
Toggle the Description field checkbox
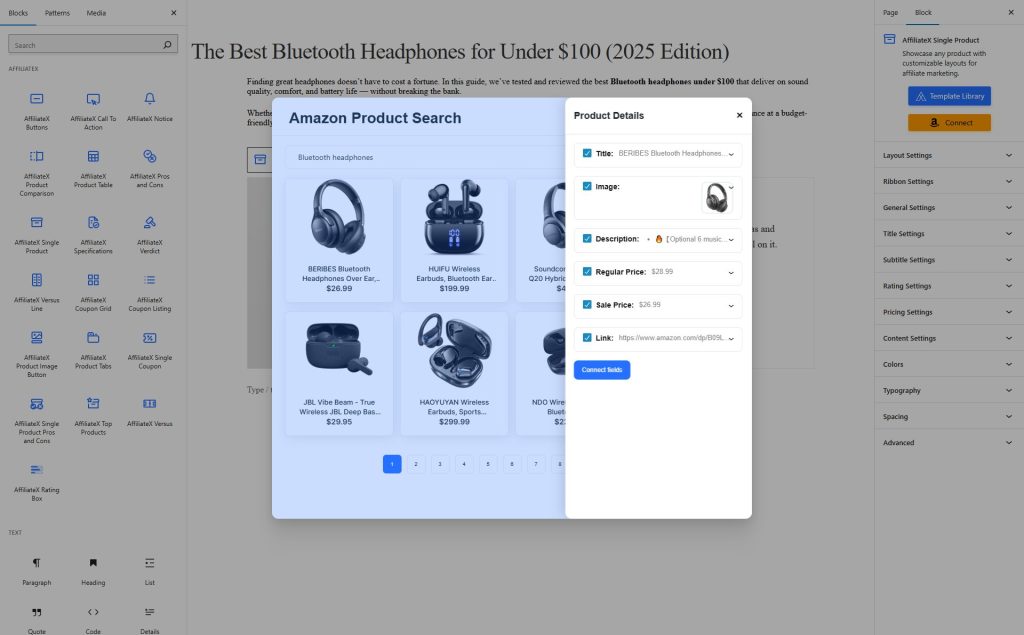pyautogui.click(x=587, y=238)
